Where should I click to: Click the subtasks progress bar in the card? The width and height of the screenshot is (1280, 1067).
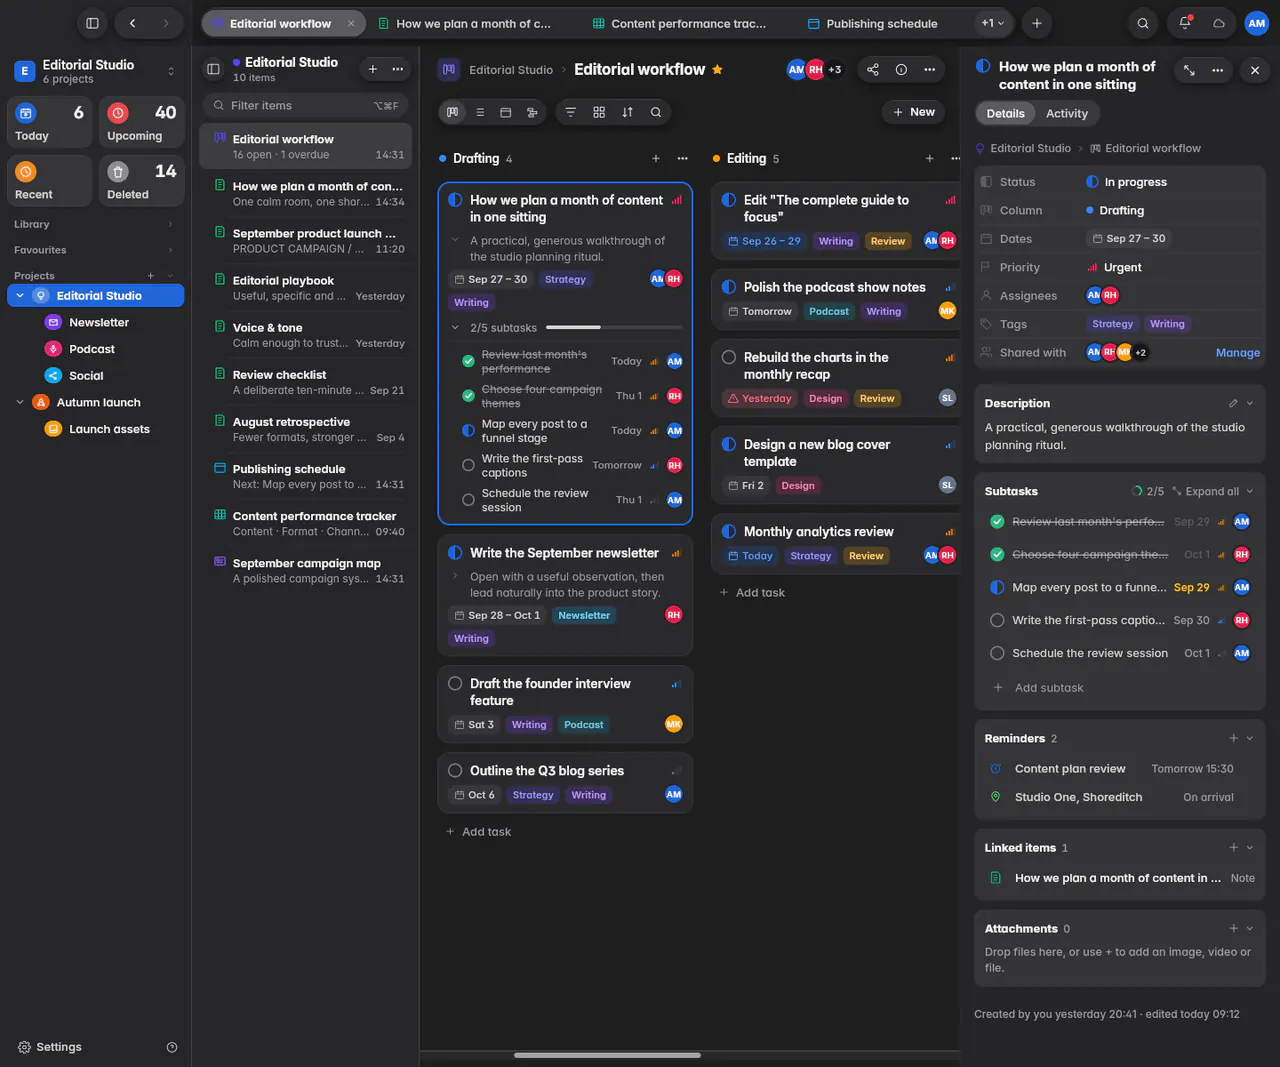614,328
